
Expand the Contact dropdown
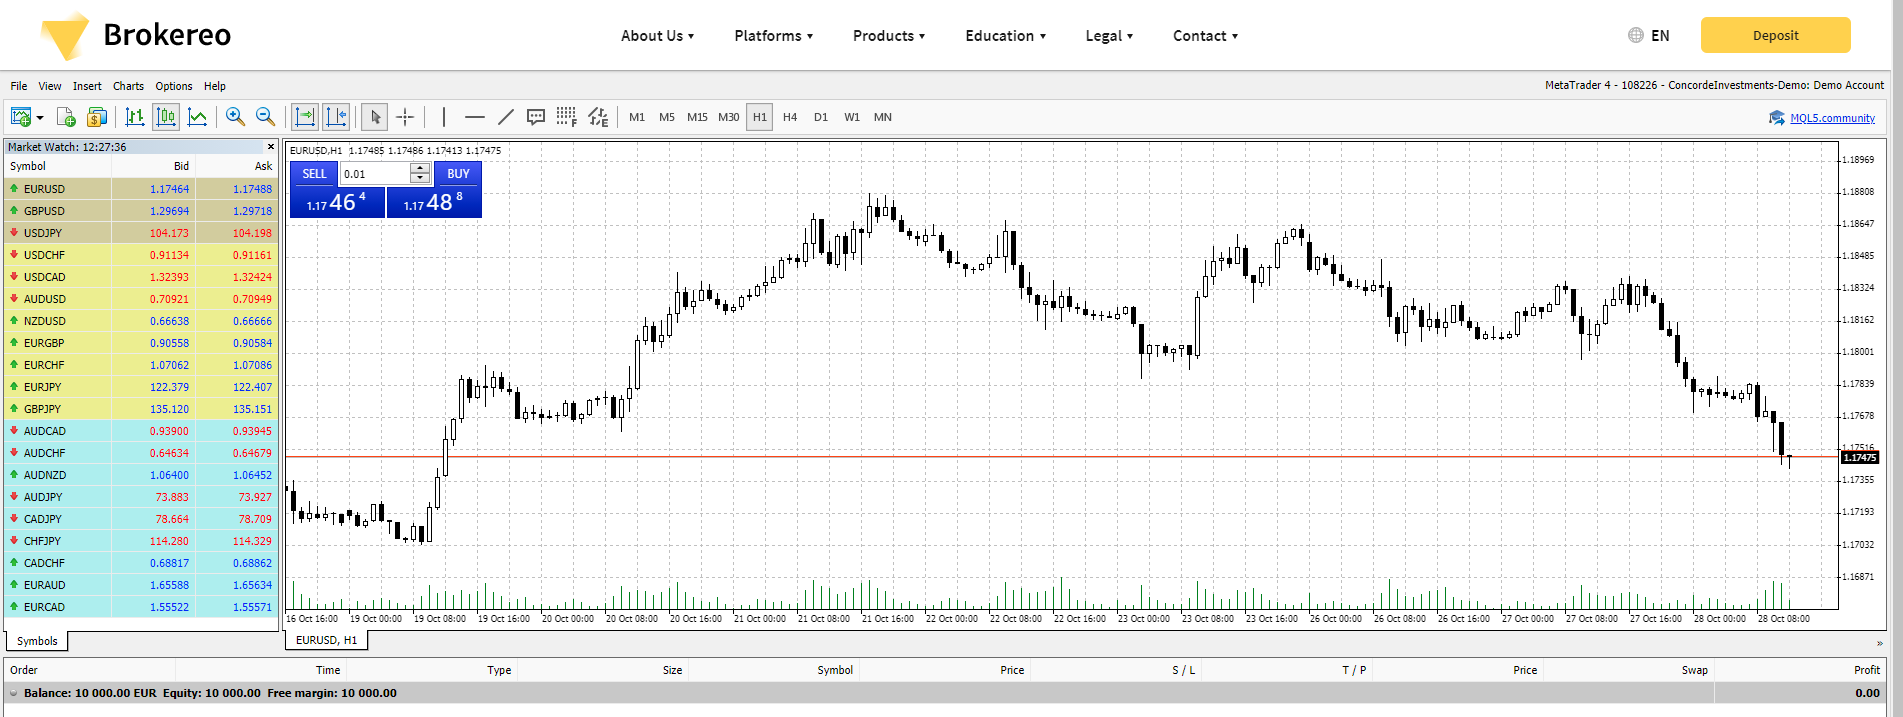(1205, 36)
